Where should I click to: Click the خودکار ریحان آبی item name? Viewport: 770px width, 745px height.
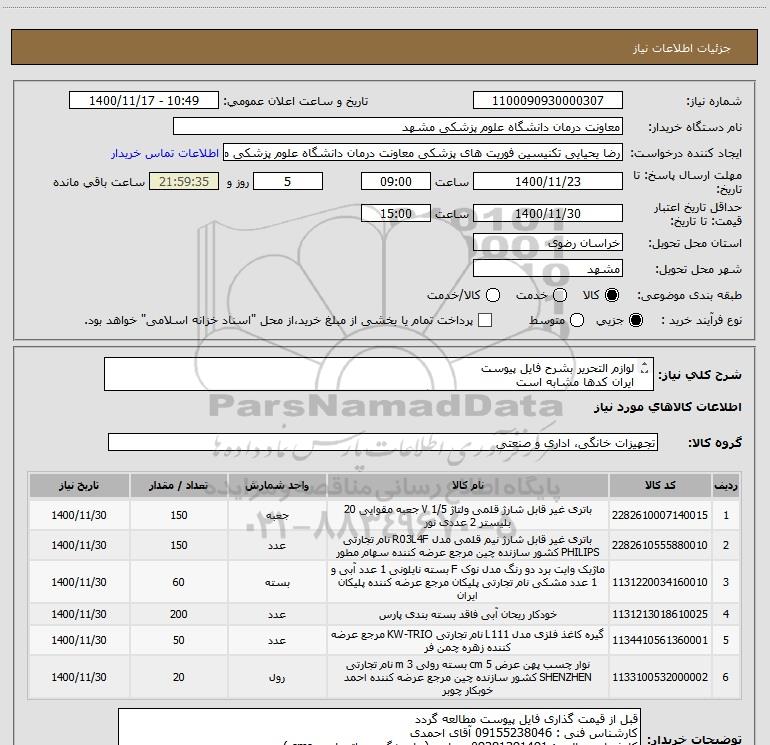[468, 614]
